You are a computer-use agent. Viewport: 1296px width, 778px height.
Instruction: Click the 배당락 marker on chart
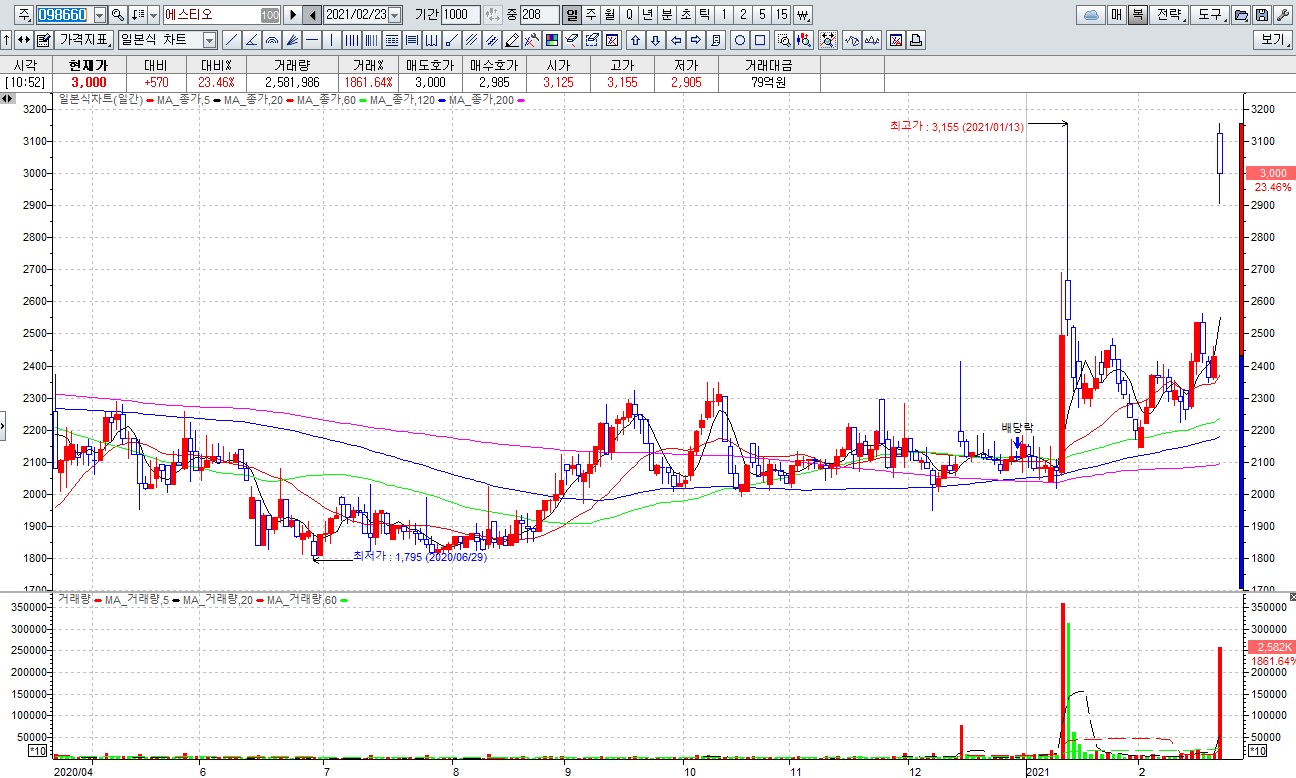tap(1017, 427)
